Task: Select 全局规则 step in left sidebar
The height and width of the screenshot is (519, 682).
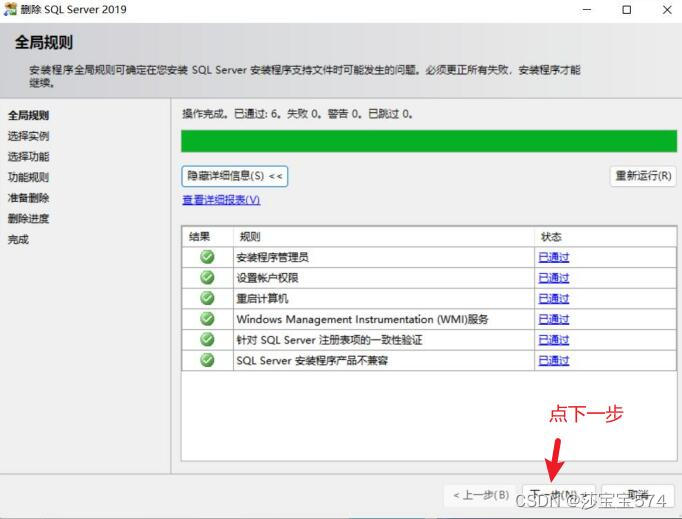Action: [28, 115]
